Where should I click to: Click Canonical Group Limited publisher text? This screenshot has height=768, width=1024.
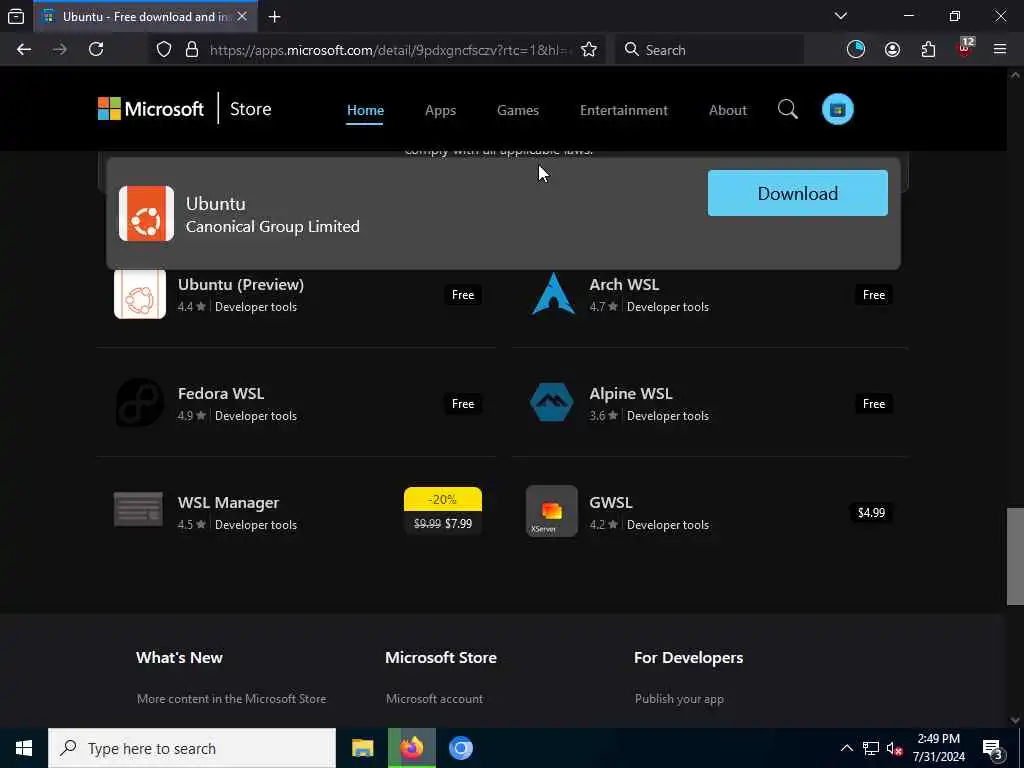272,227
